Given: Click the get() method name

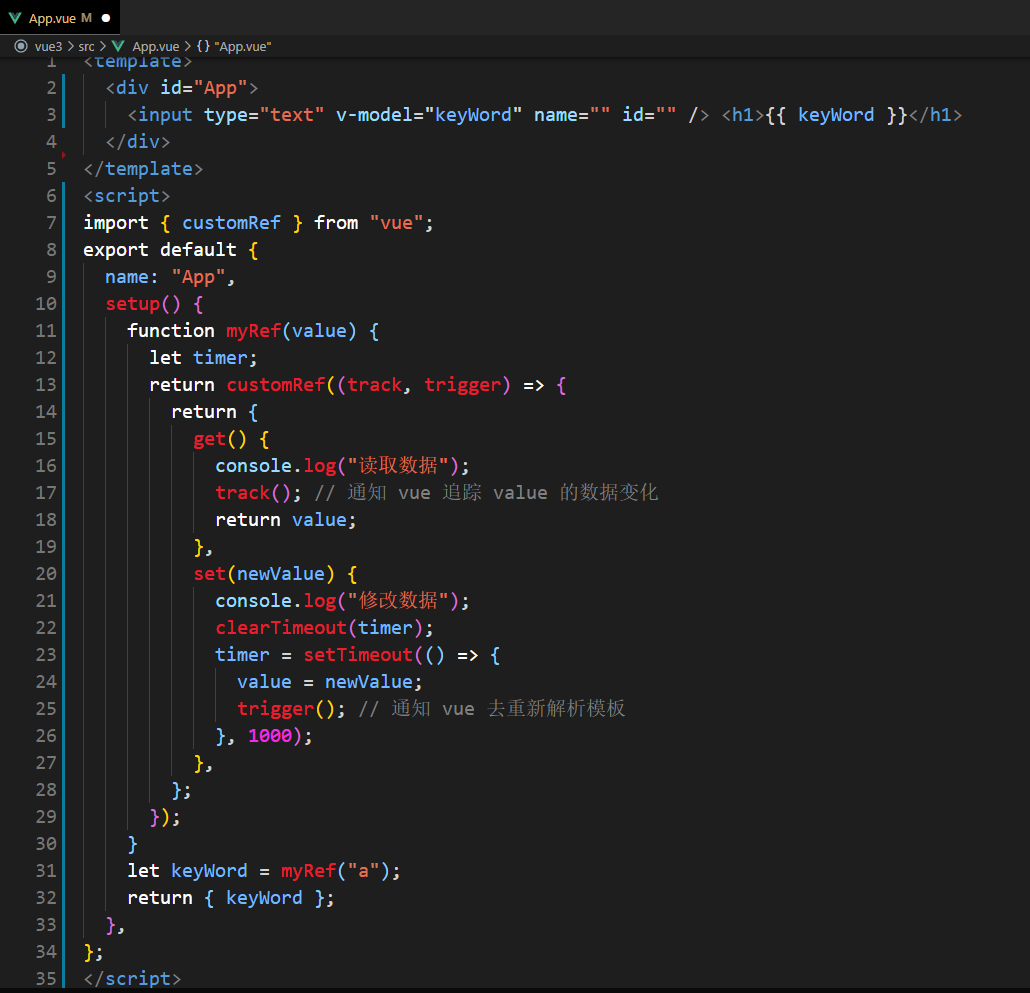Looking at the screenshot, I should (210, 439).
